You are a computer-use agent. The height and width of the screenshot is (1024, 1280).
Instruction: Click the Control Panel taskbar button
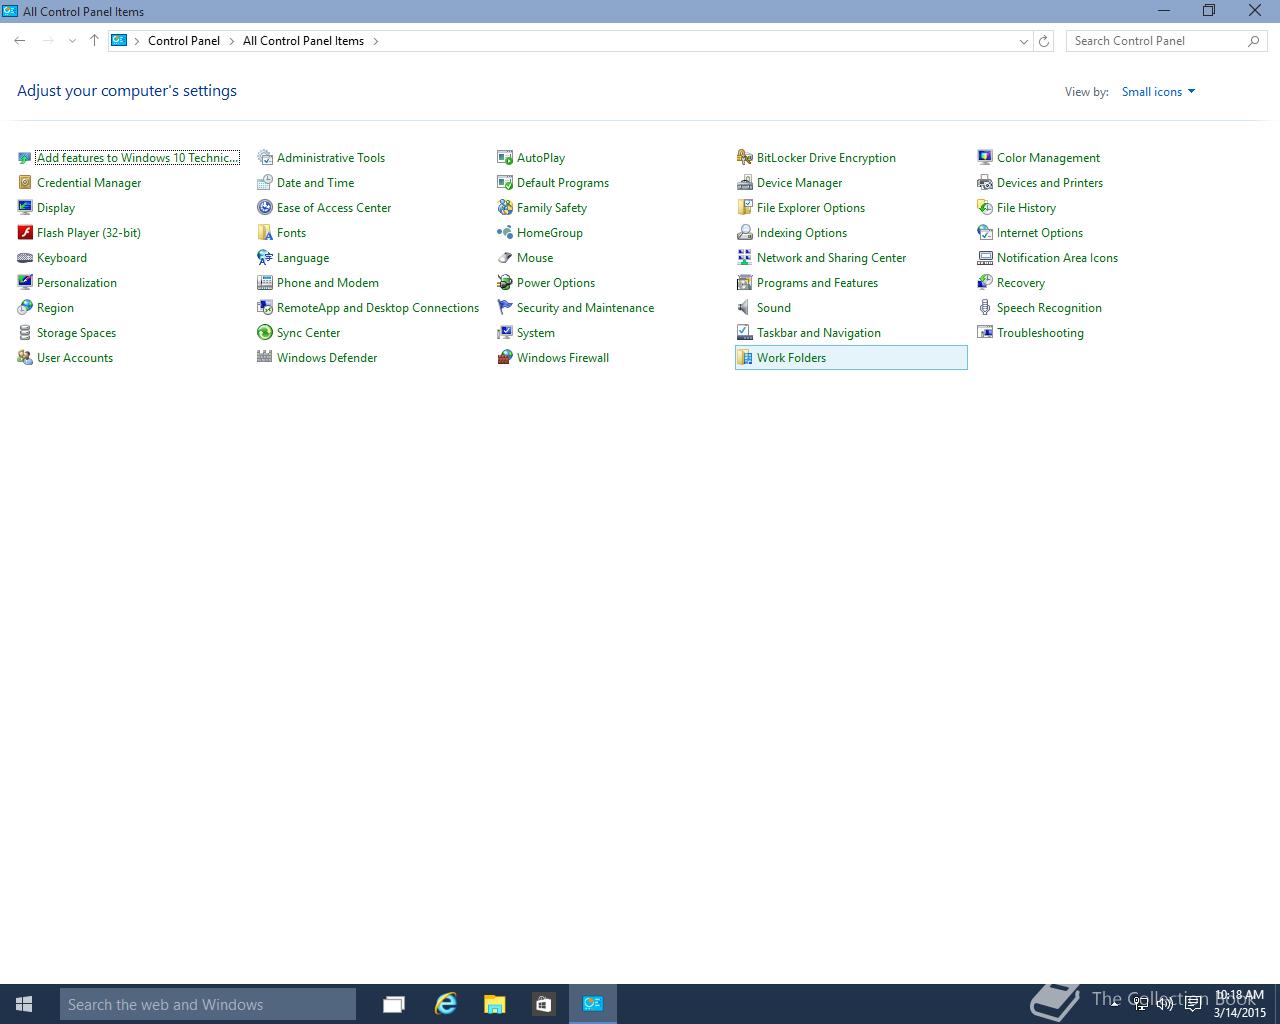(593, 1004)
